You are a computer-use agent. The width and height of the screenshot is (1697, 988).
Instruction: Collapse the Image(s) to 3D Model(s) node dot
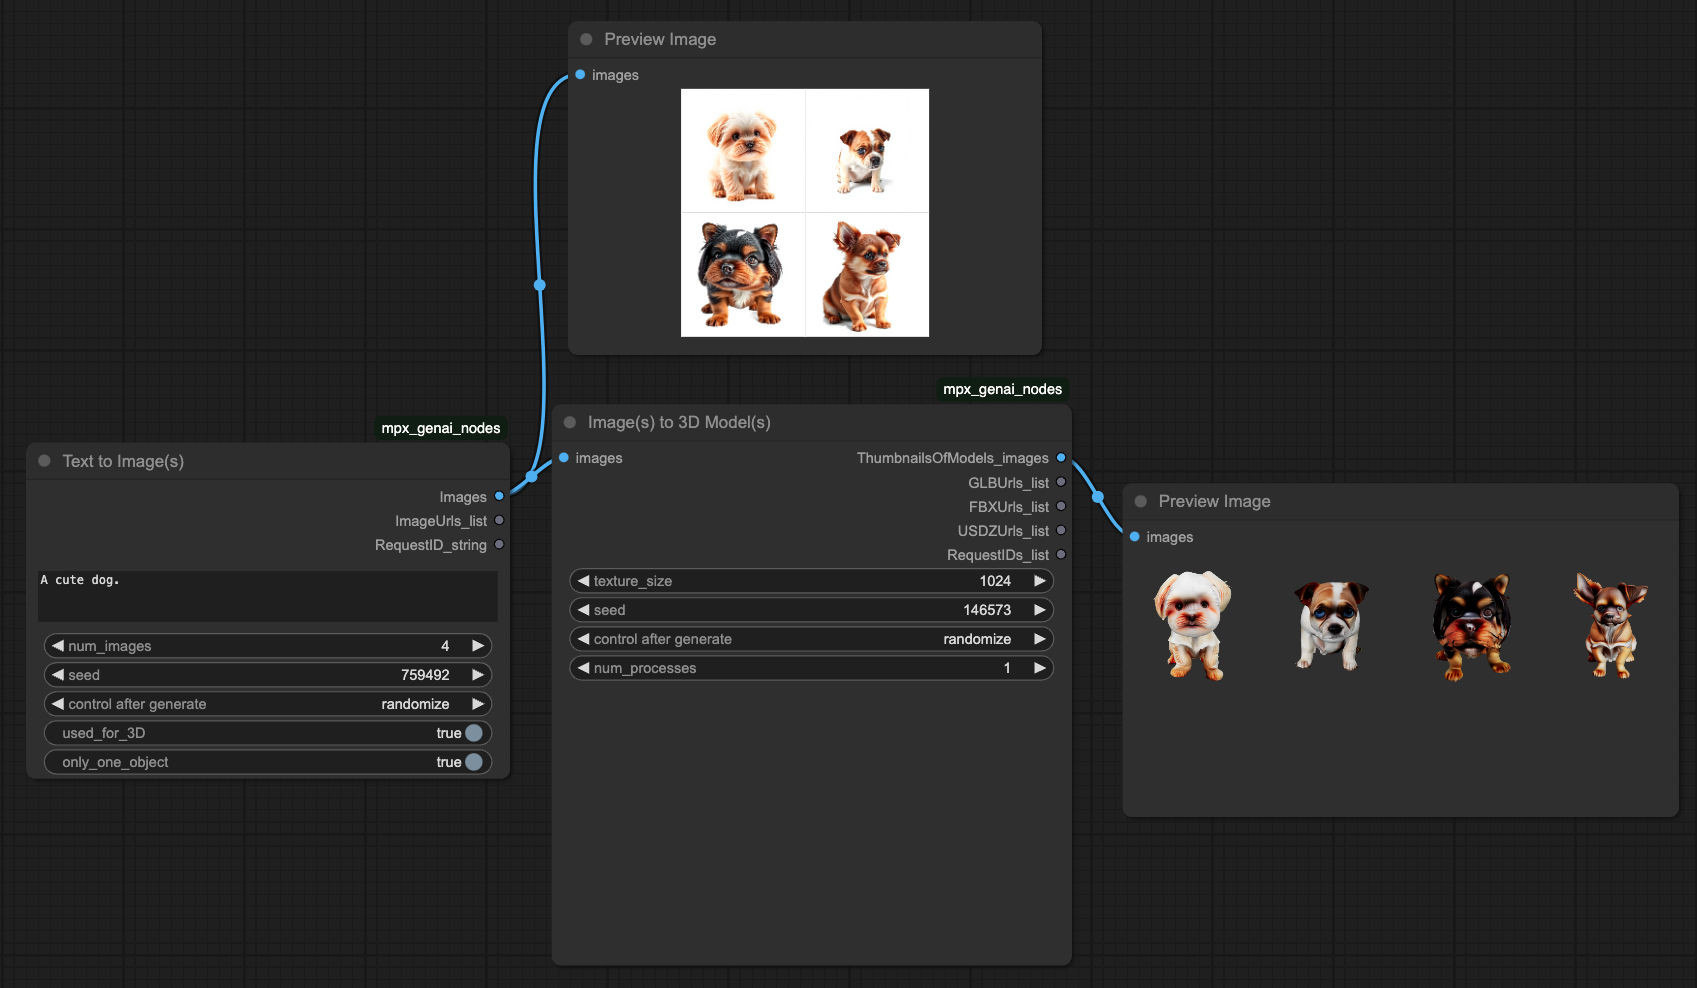click(x=570, y=422)
